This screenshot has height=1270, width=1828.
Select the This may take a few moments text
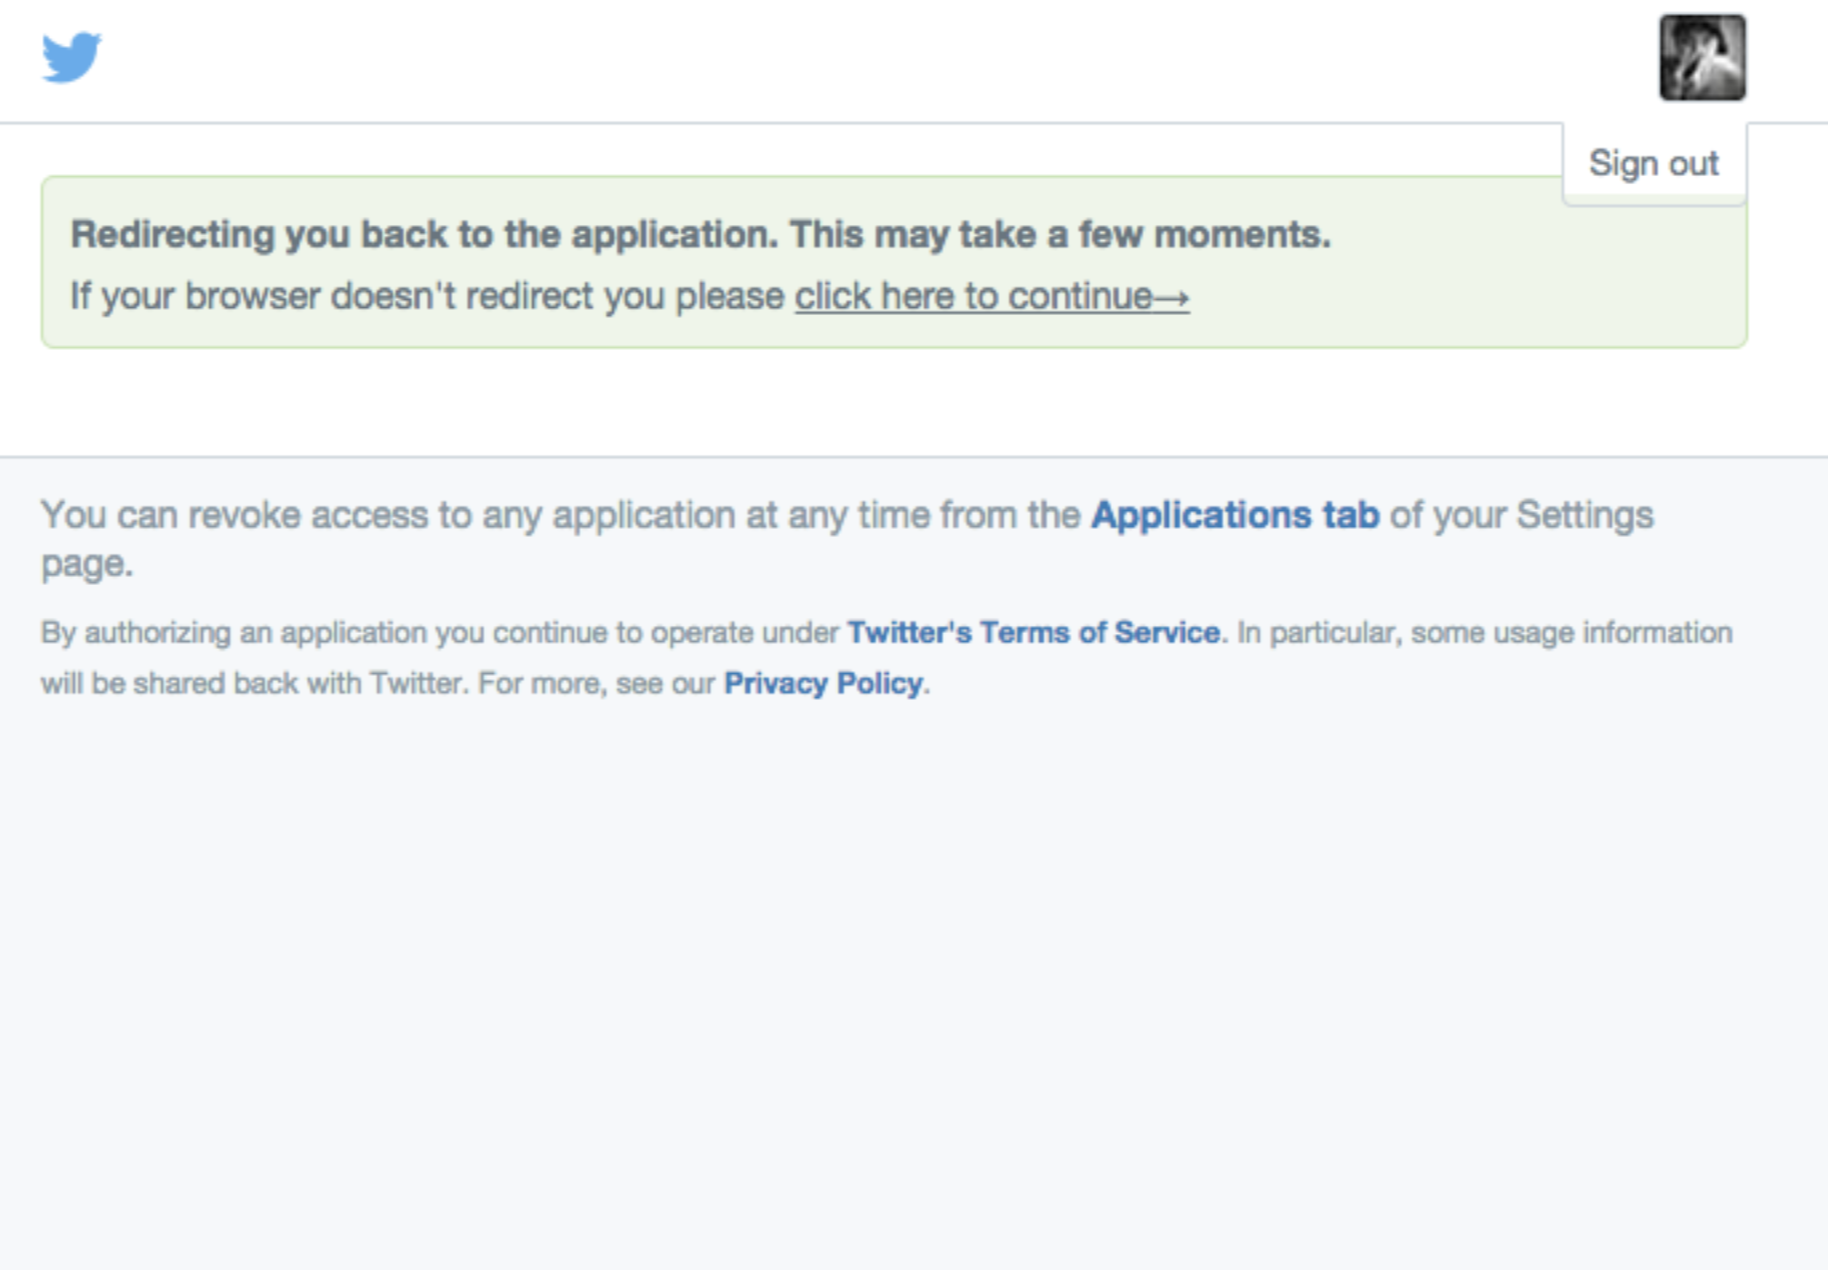1060,234
